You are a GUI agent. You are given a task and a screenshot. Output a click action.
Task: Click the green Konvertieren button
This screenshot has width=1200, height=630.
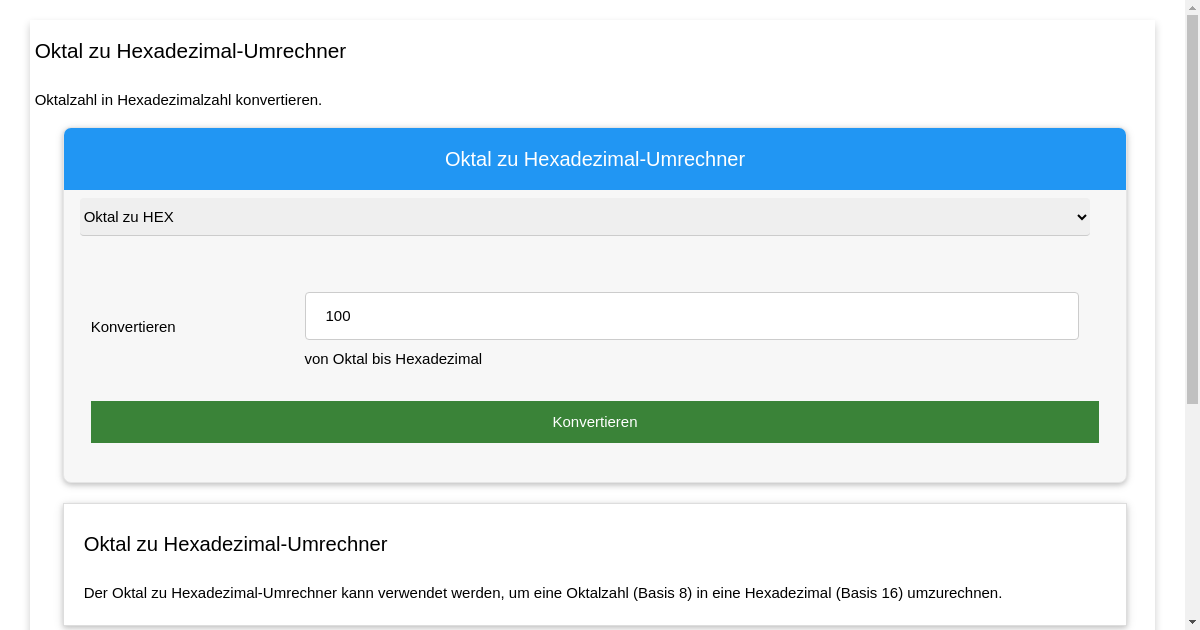(x=595, y=421)
